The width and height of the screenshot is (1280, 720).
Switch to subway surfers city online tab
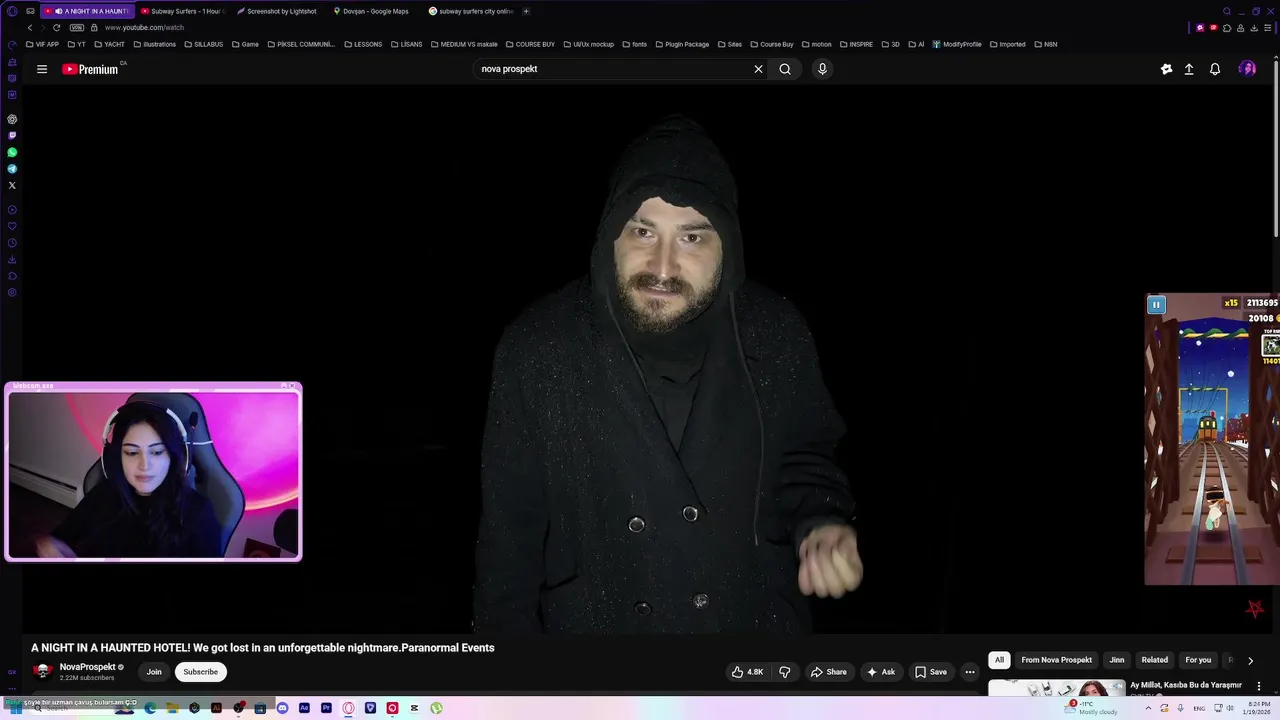tap(470, 11)
